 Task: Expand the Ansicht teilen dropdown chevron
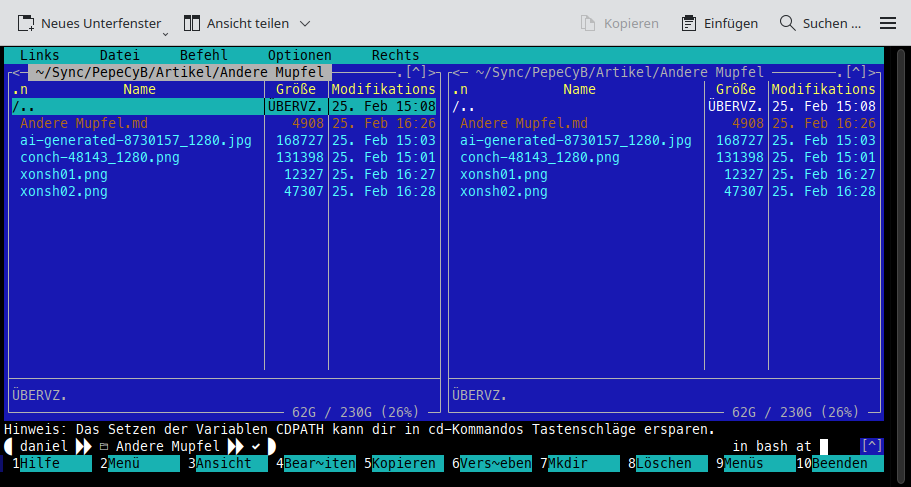[x=305, y=23]
